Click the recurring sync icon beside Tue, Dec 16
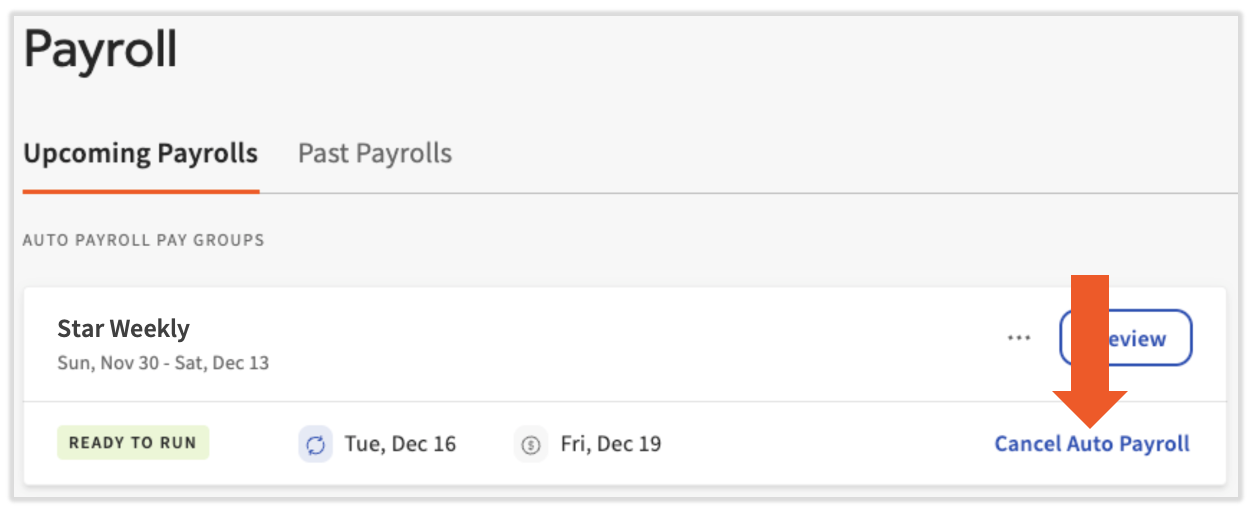Viewport: 1256px width, 514px height. point(316,444)
